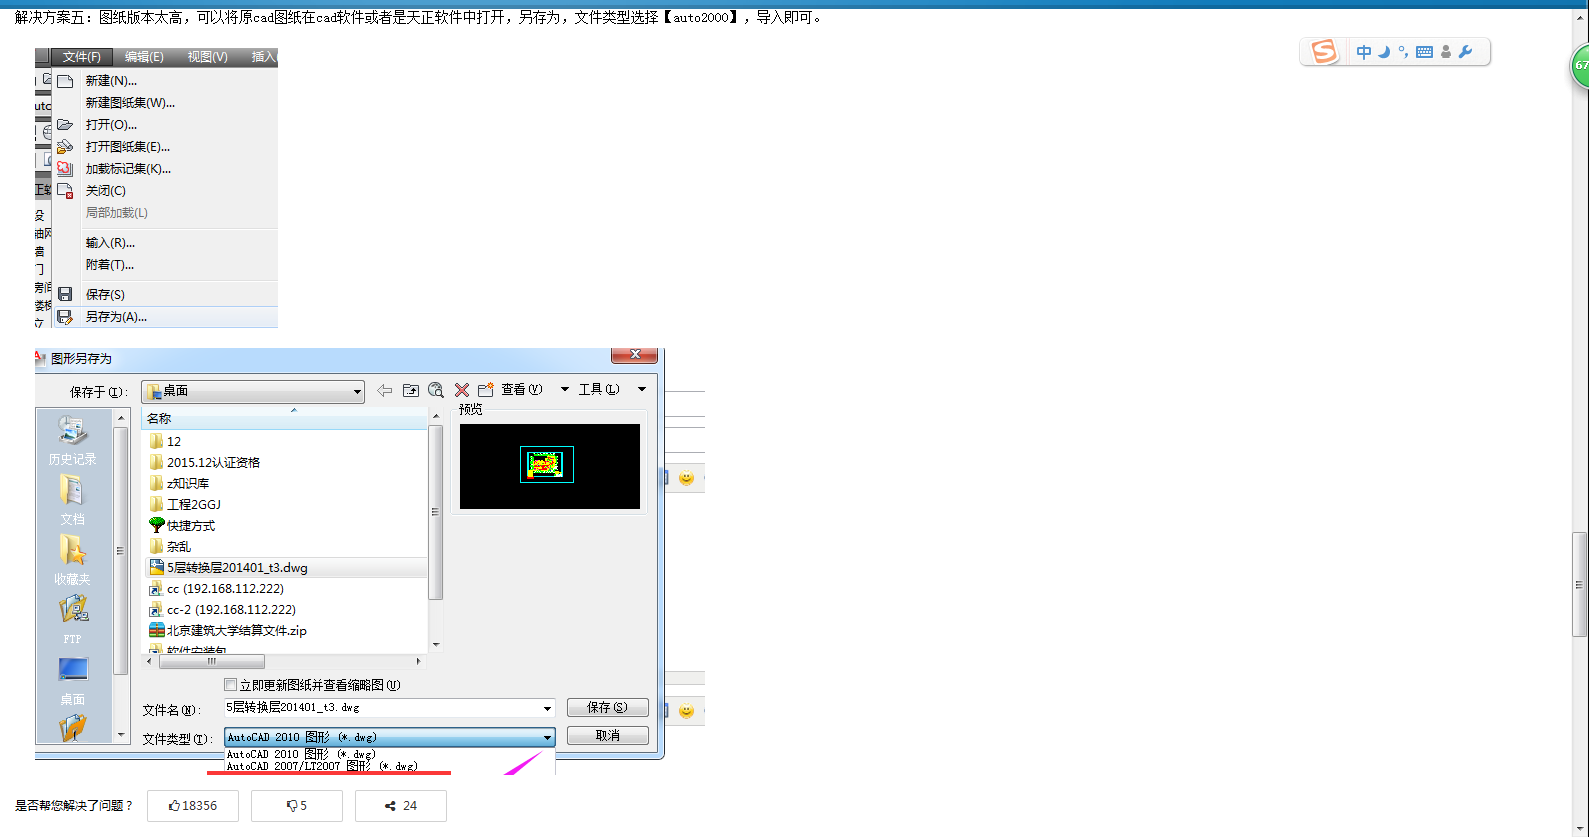Select 输入(R)... menu entry

[110, 243]
